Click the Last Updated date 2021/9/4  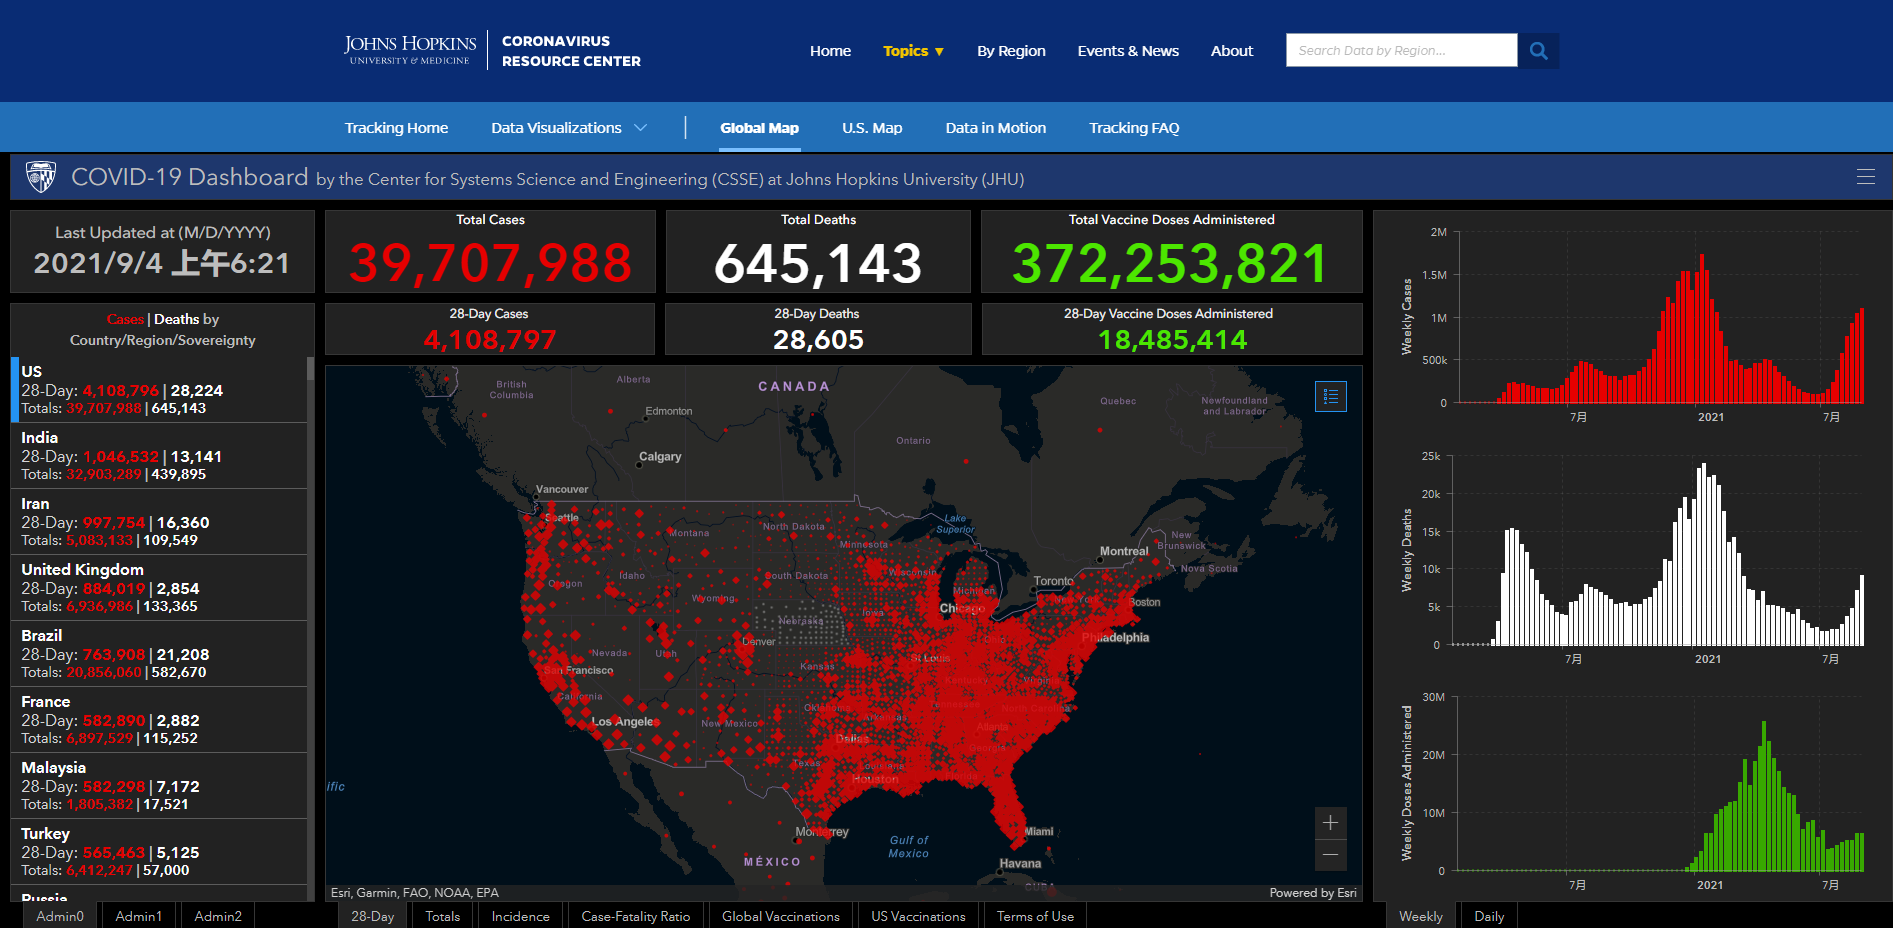tap(162, 263)
